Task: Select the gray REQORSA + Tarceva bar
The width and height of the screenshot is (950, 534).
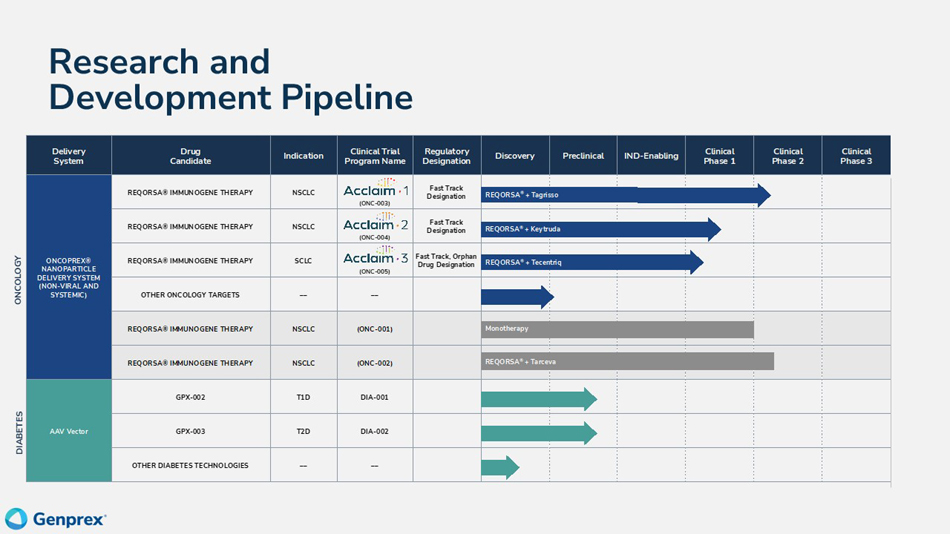Action: [x=627, y=361]
